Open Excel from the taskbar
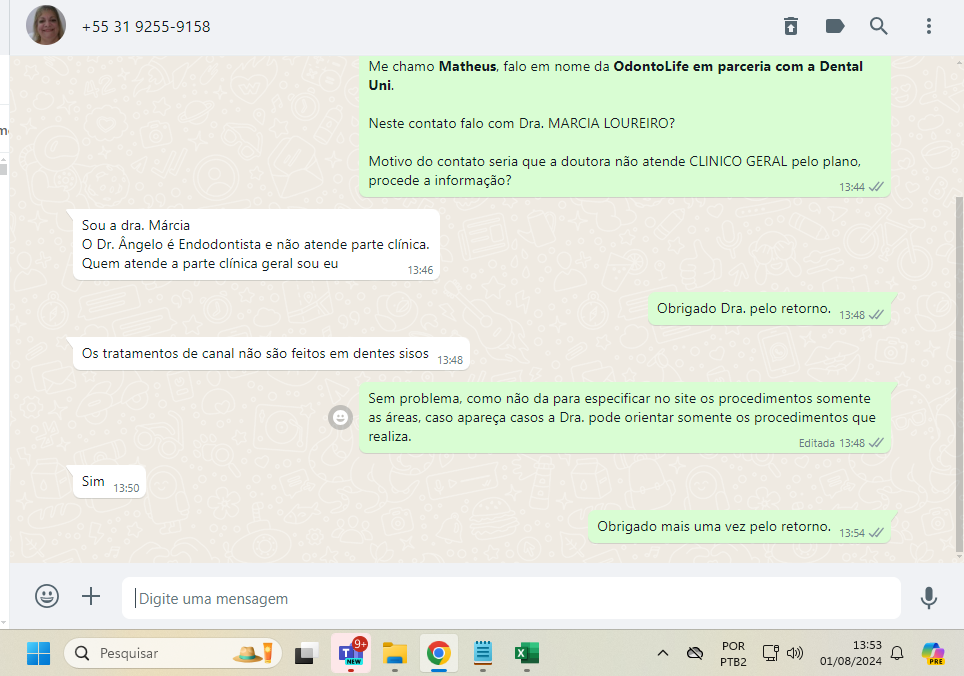 click(526, 653)
